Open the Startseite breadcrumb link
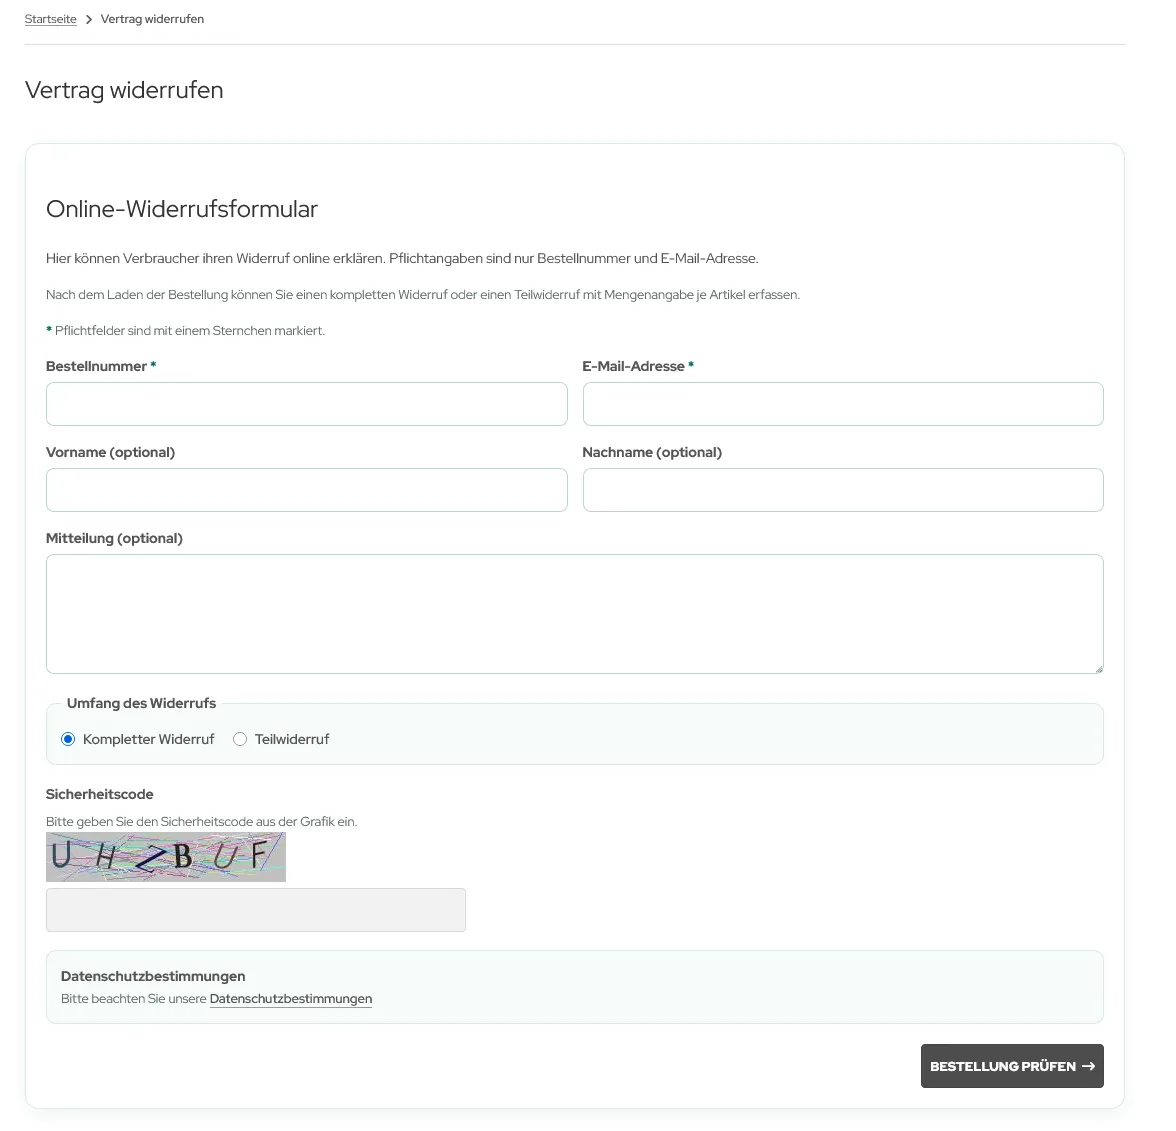This screenshot has height=1131, width=1176. (51, 19)
